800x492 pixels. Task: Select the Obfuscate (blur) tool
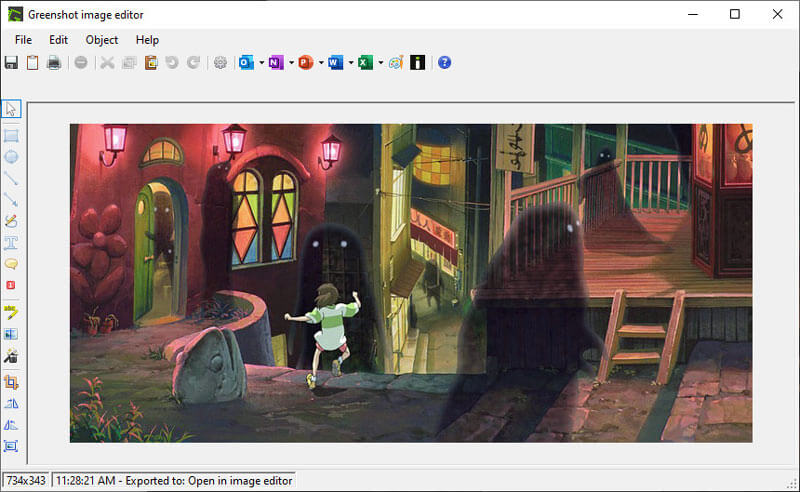(x=11, y=334)
